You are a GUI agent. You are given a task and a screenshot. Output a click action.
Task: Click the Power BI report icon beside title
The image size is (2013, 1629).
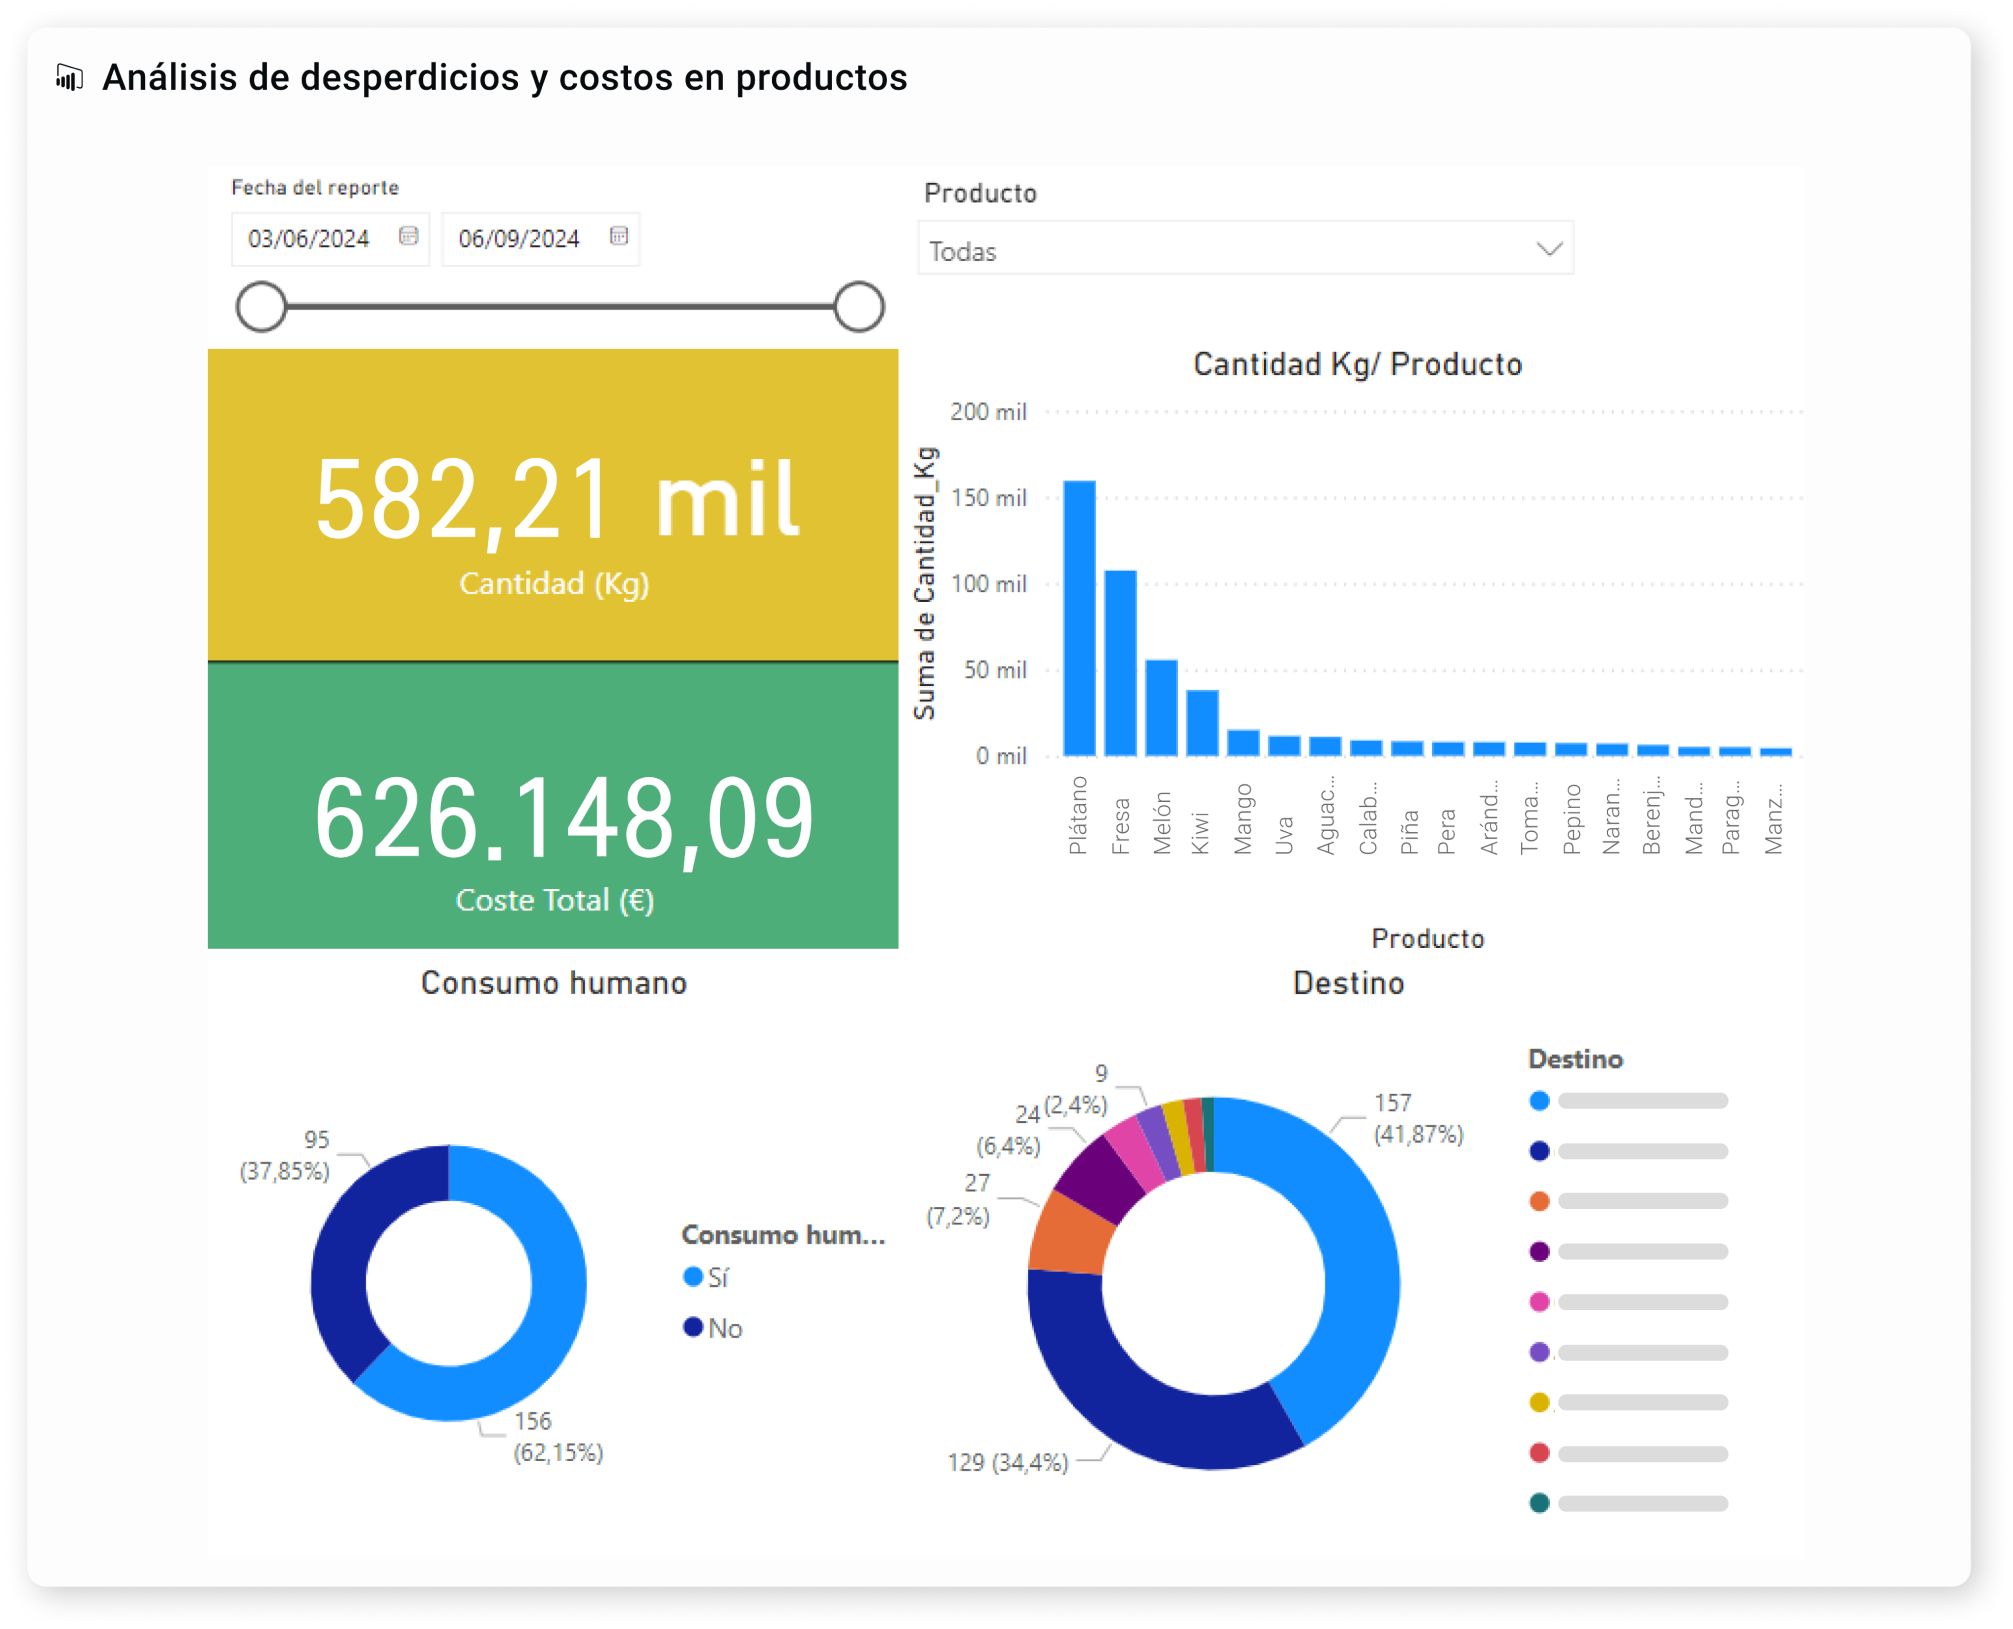[x=69, y=77]
